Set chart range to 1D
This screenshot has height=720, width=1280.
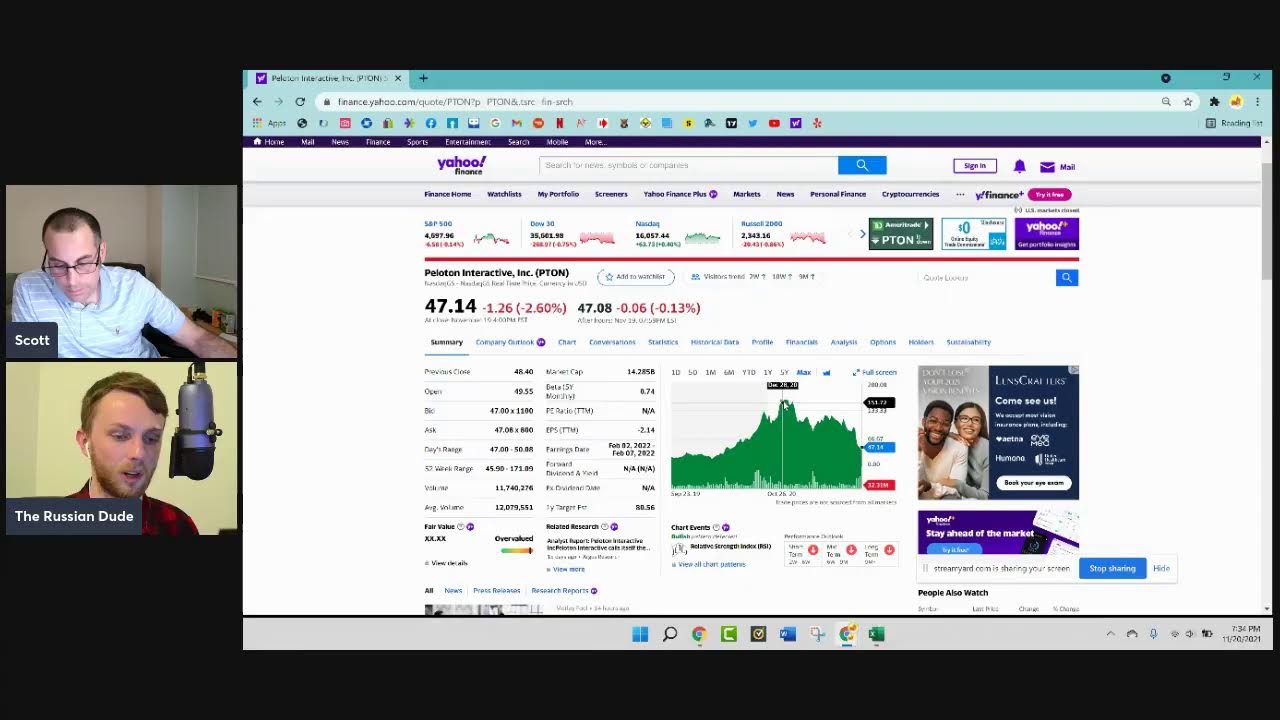[676, 372]
